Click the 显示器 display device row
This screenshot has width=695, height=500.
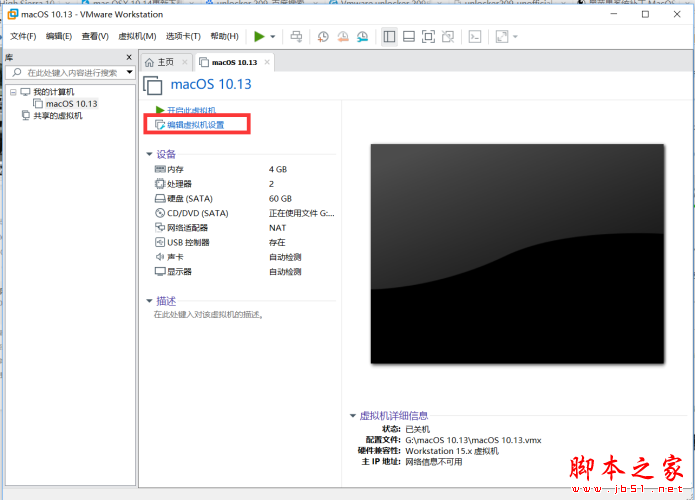pos(243,272)
